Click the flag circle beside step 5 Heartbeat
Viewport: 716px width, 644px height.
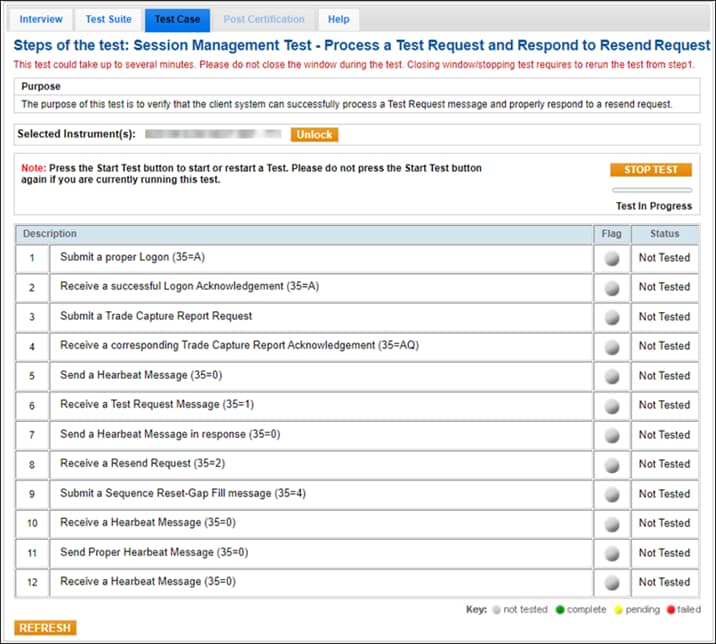611,376
